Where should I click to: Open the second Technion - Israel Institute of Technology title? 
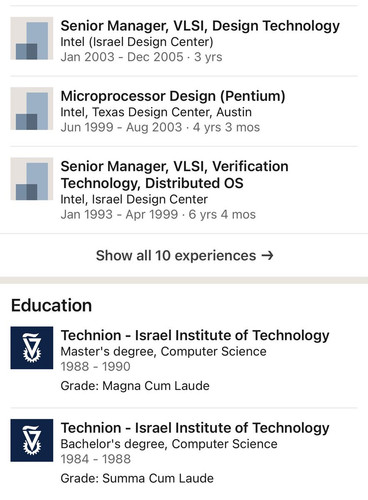point(195,428)
